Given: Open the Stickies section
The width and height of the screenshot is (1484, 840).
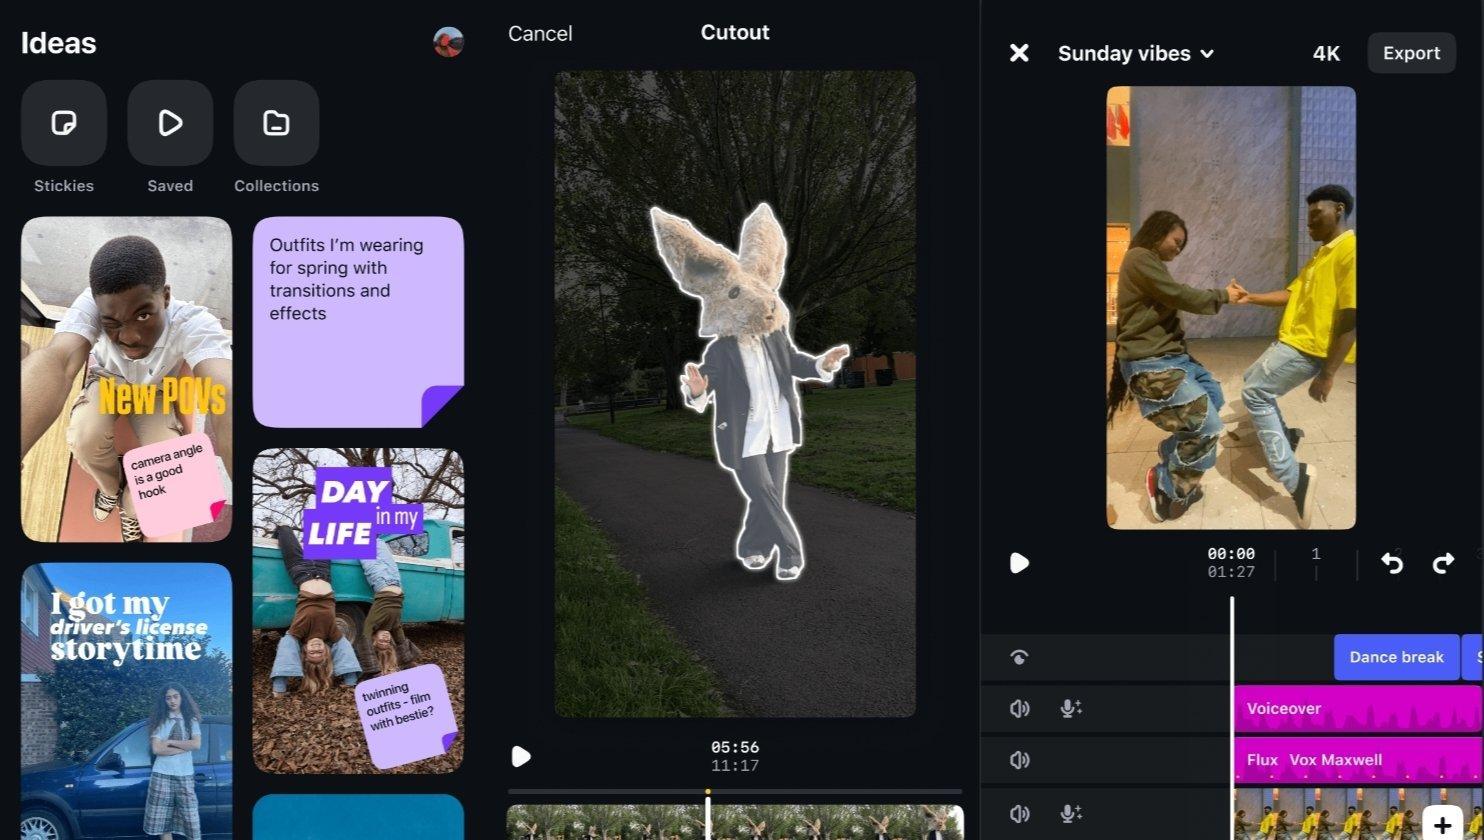Looking at the screenshot, I should pyautogui.click(x=64, y=123).
